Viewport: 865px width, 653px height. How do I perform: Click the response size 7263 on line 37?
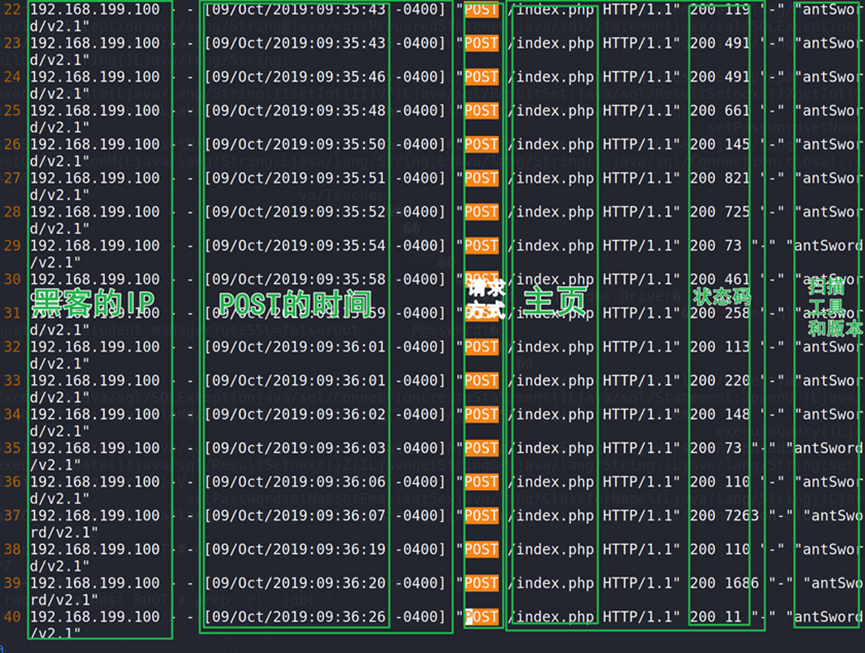click(x=741, y=516)
